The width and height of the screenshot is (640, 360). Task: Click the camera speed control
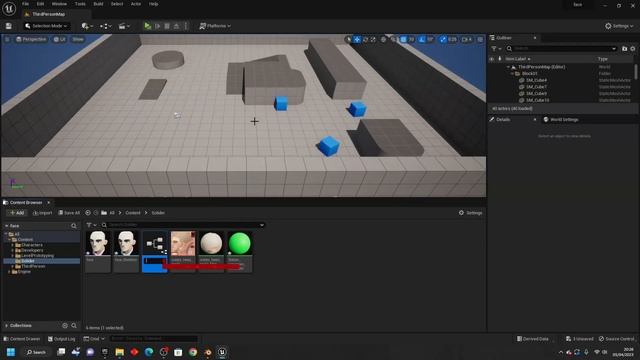click(467, 39)
